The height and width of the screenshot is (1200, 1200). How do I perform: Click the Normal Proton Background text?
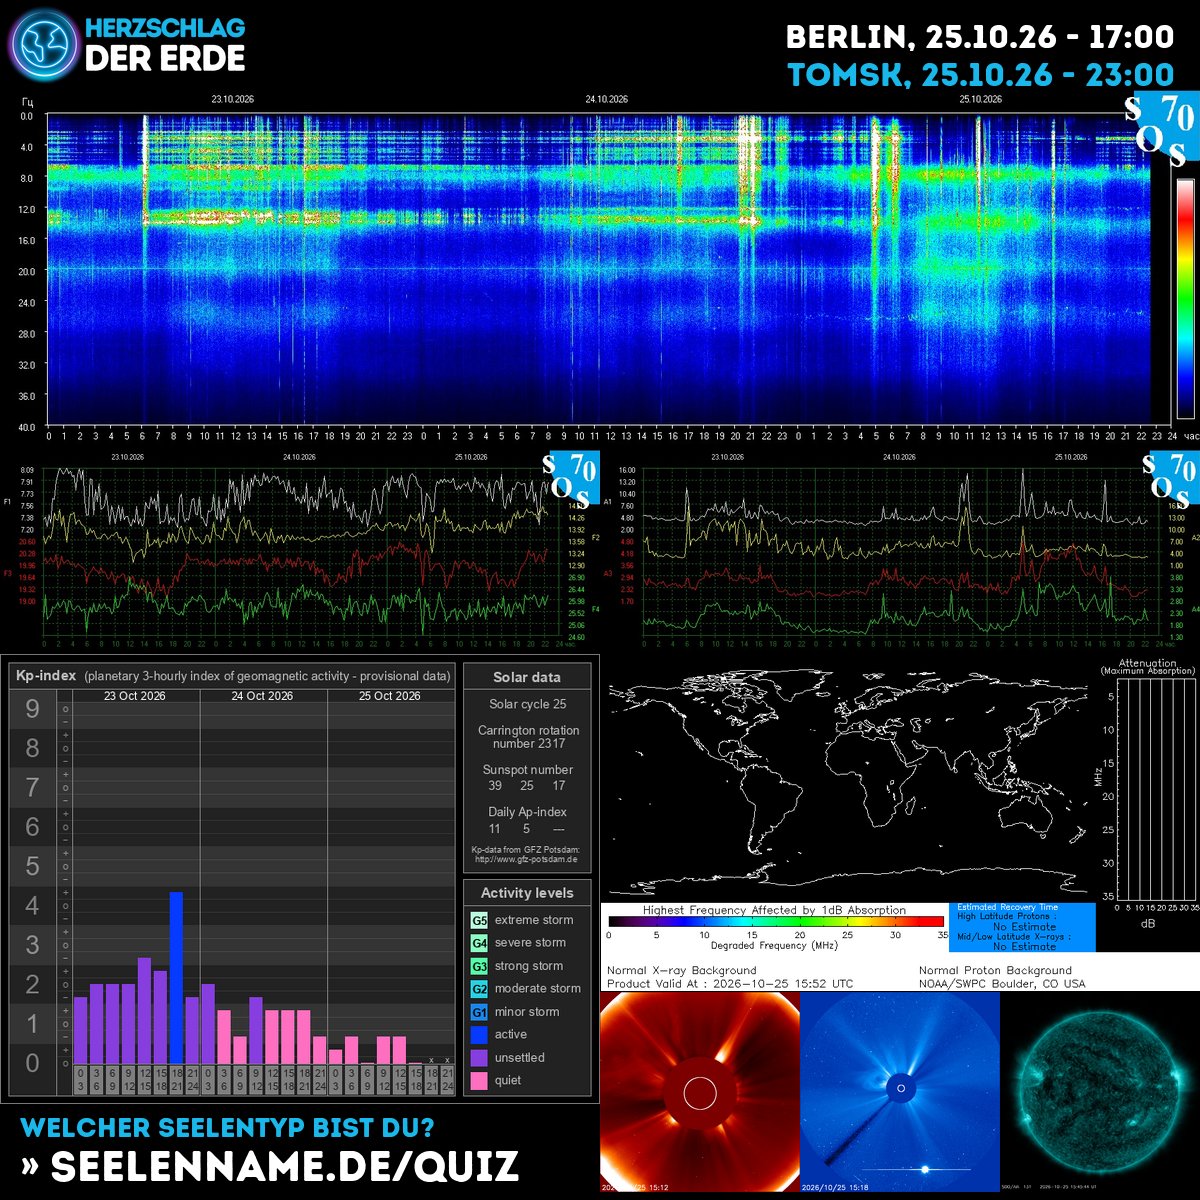point(995,970)
